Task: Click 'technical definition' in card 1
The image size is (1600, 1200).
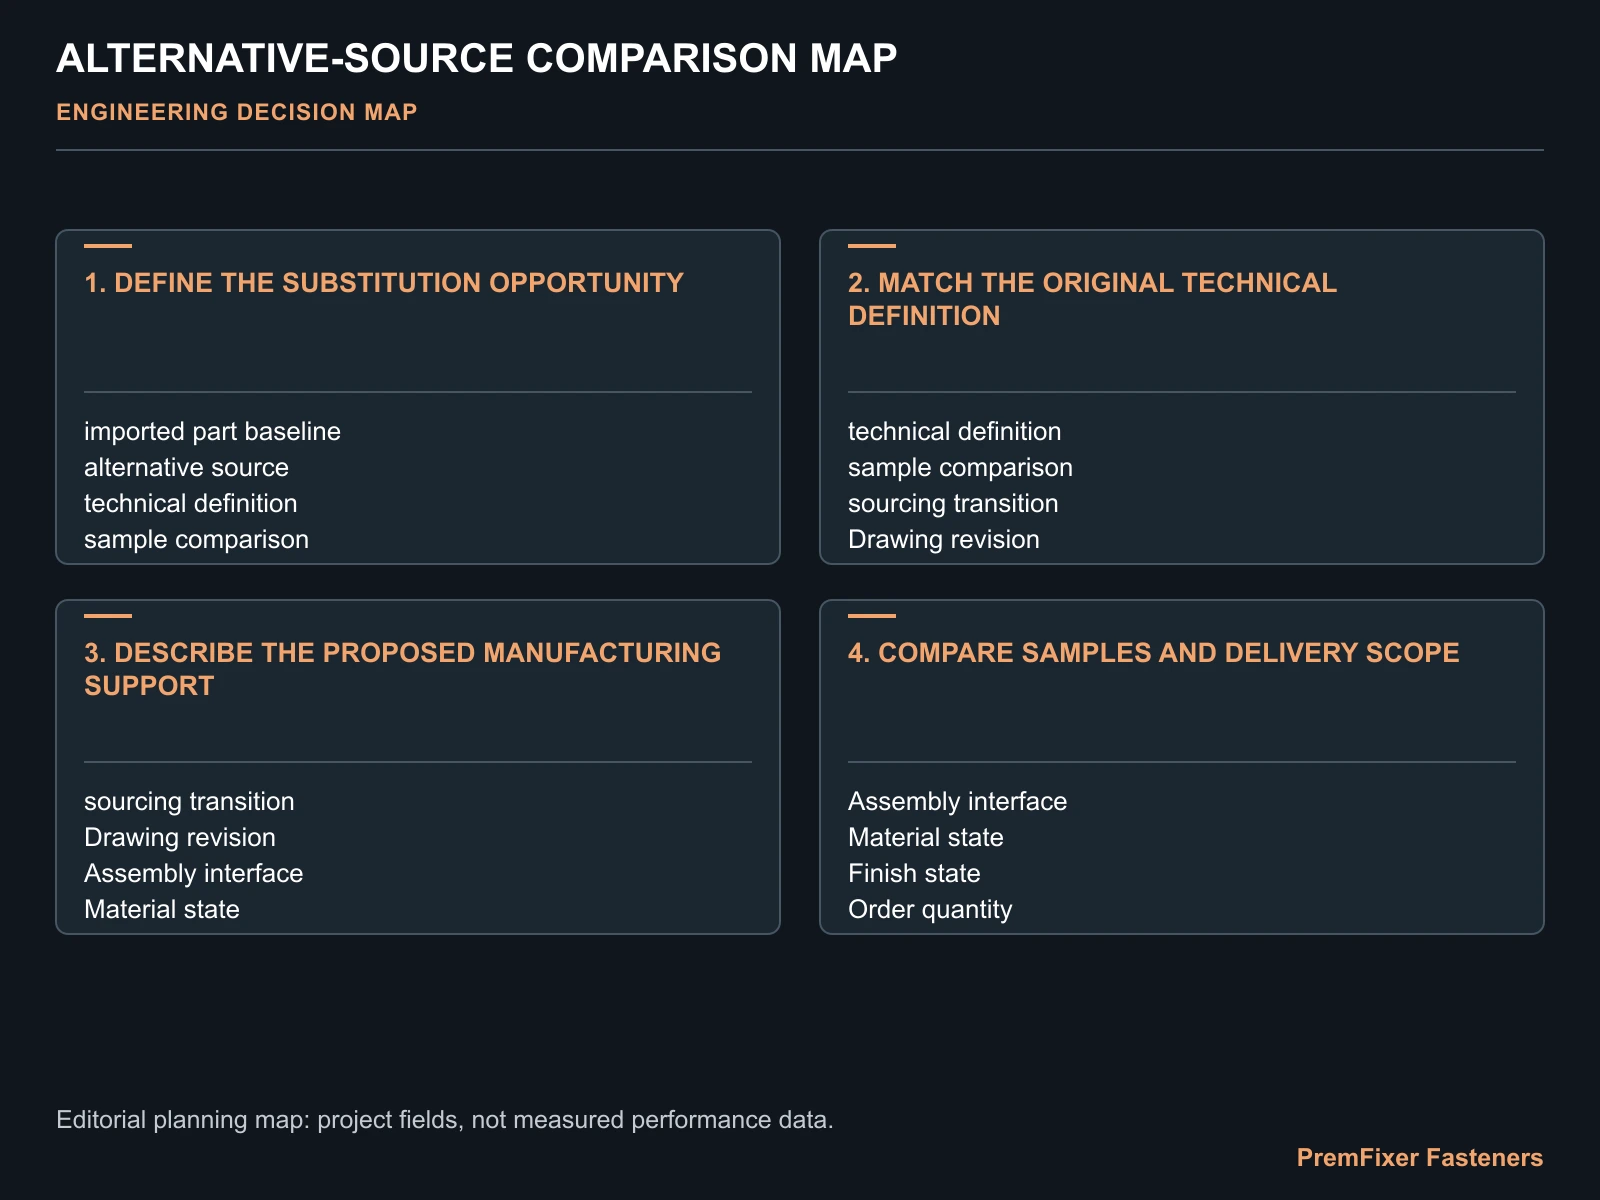Action: click(190, 503)
